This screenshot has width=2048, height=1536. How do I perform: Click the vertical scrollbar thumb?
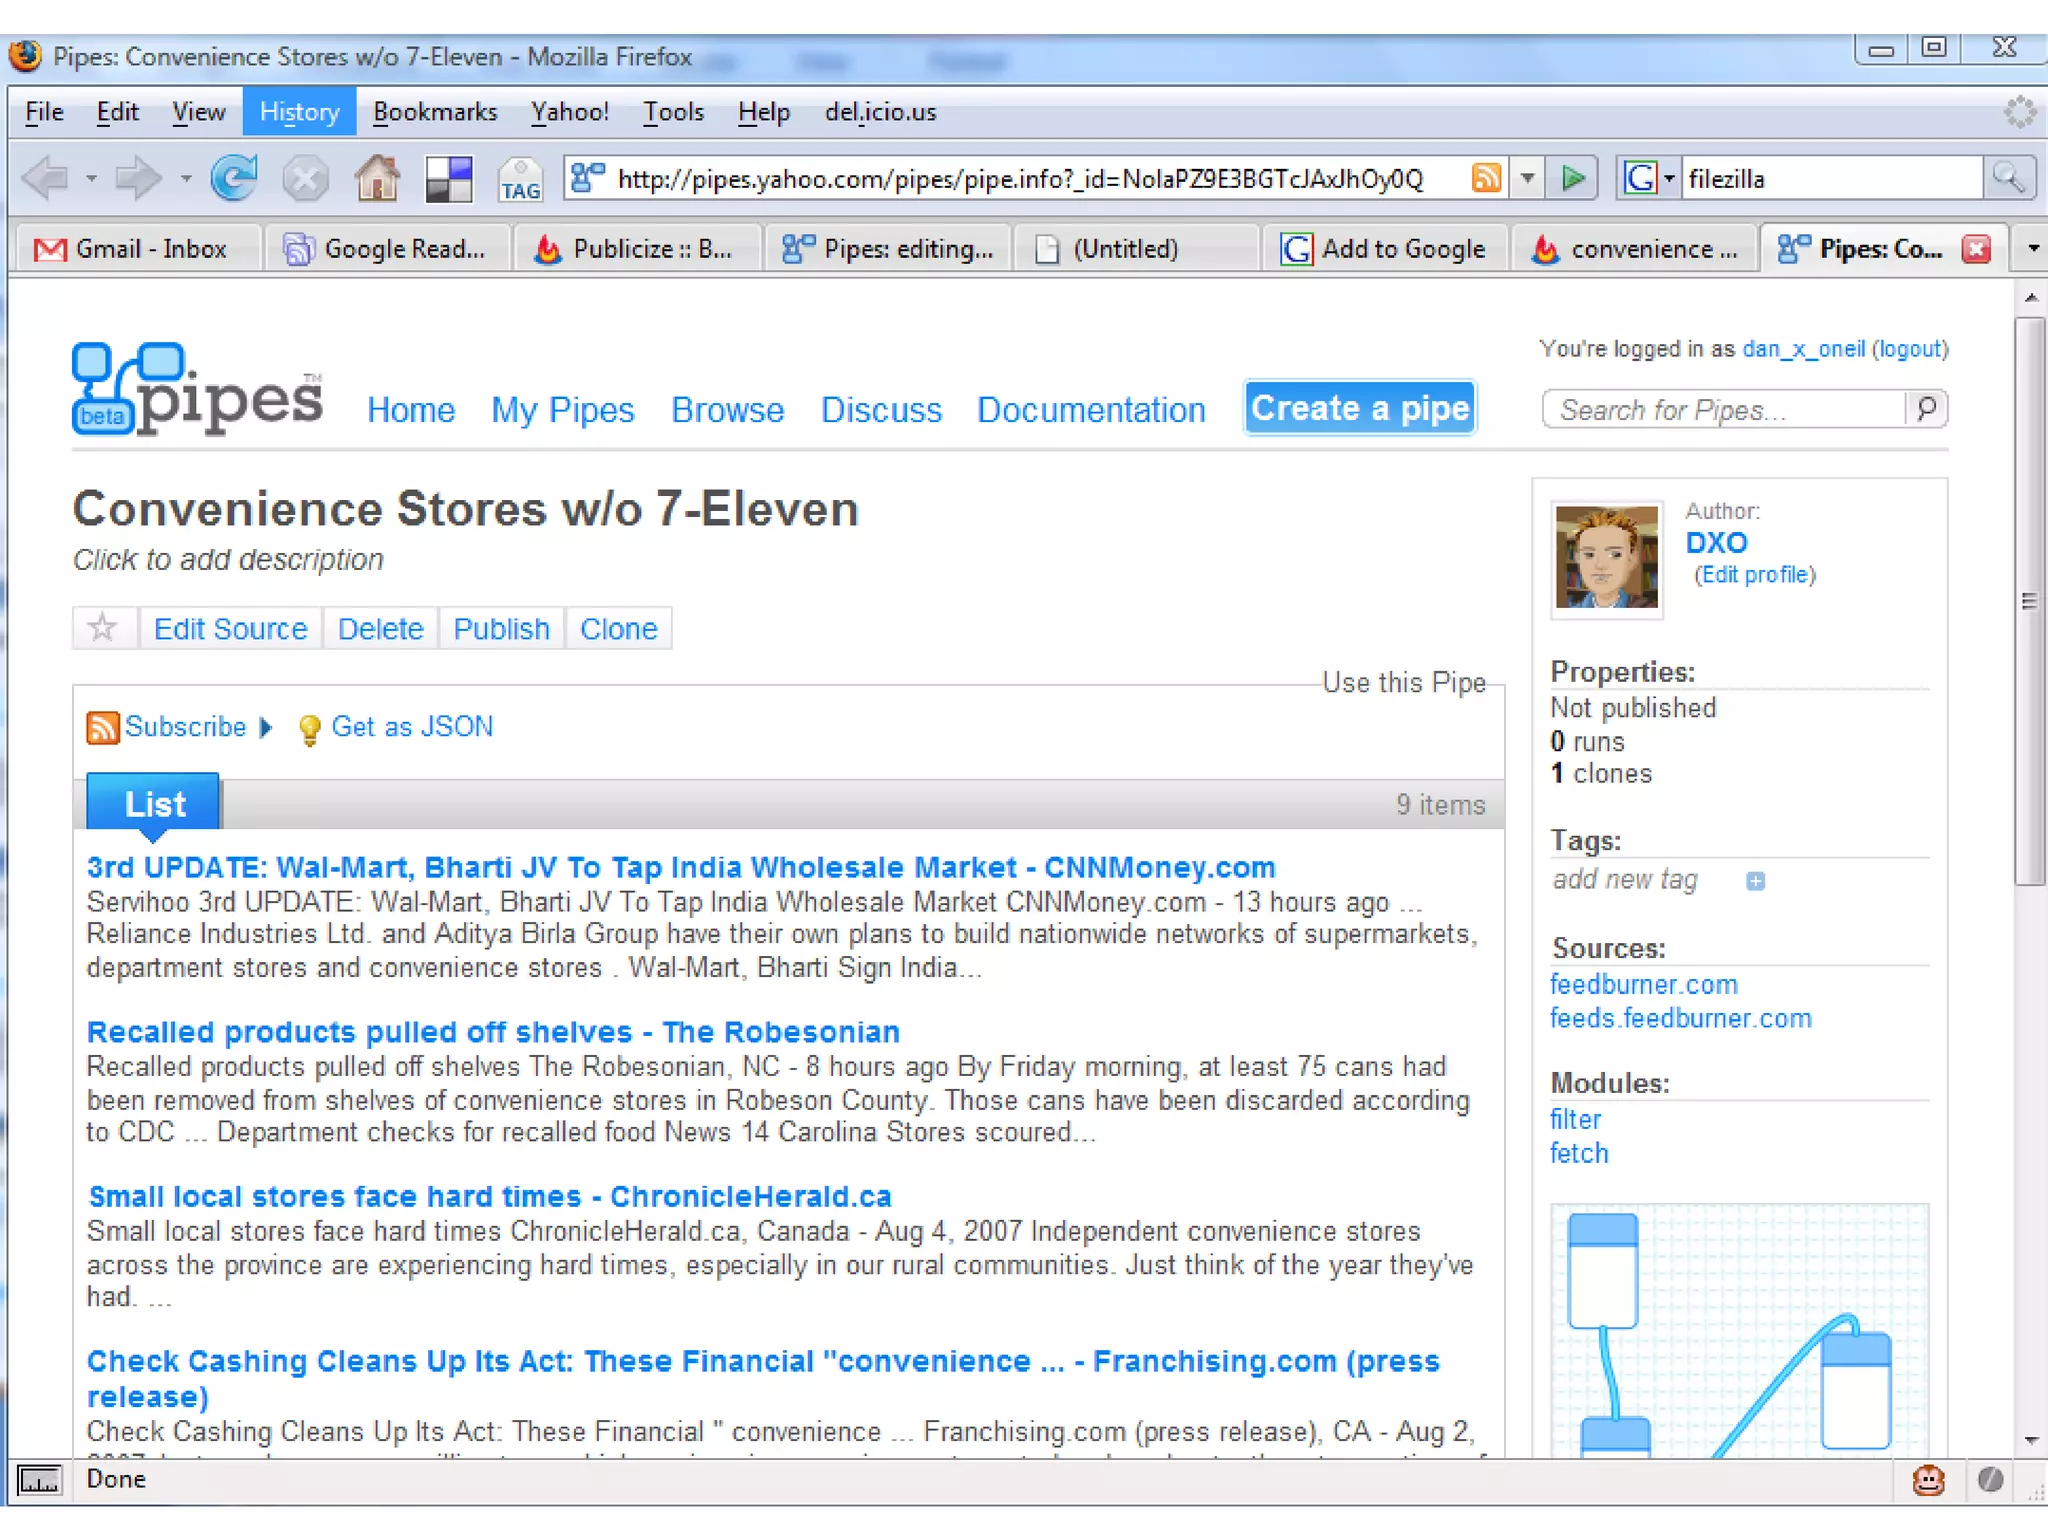point(2028,600)
